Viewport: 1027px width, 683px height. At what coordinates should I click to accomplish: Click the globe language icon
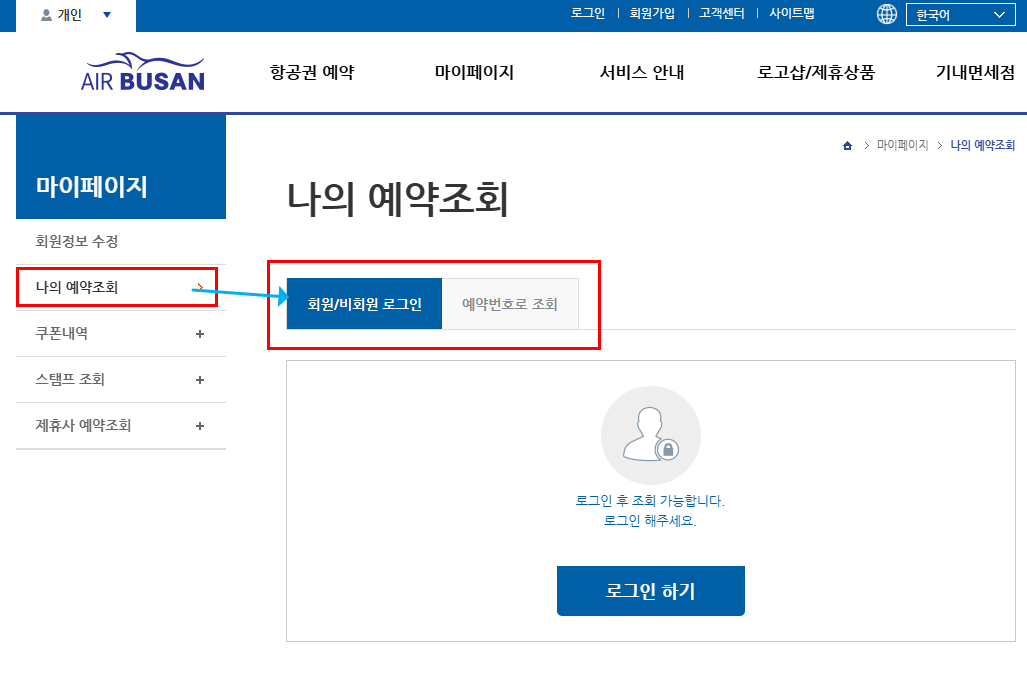click(x=884, y=15)
